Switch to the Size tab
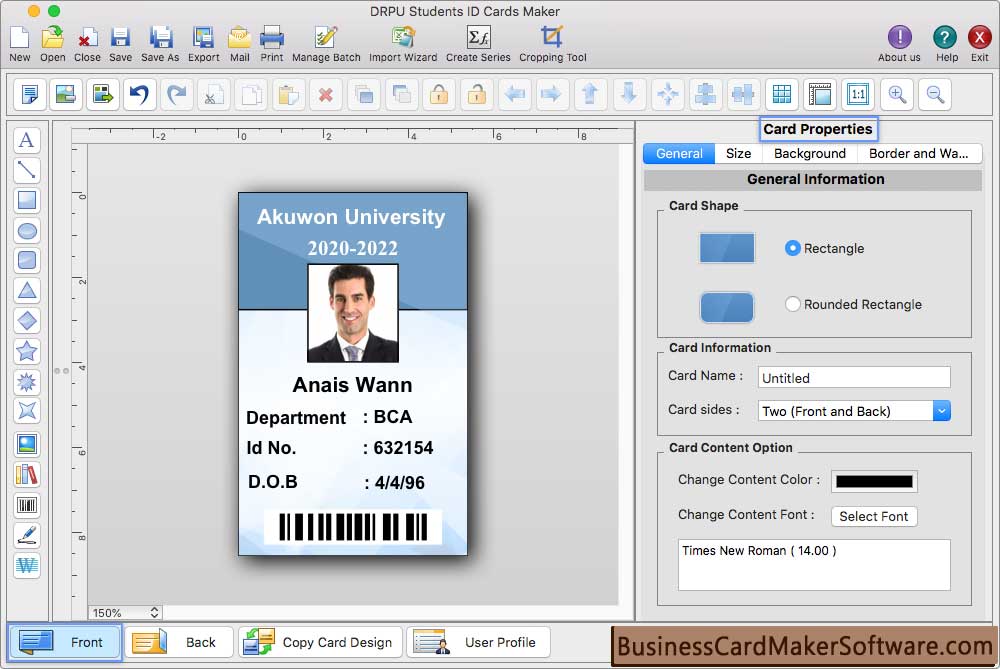 [738, 154]
